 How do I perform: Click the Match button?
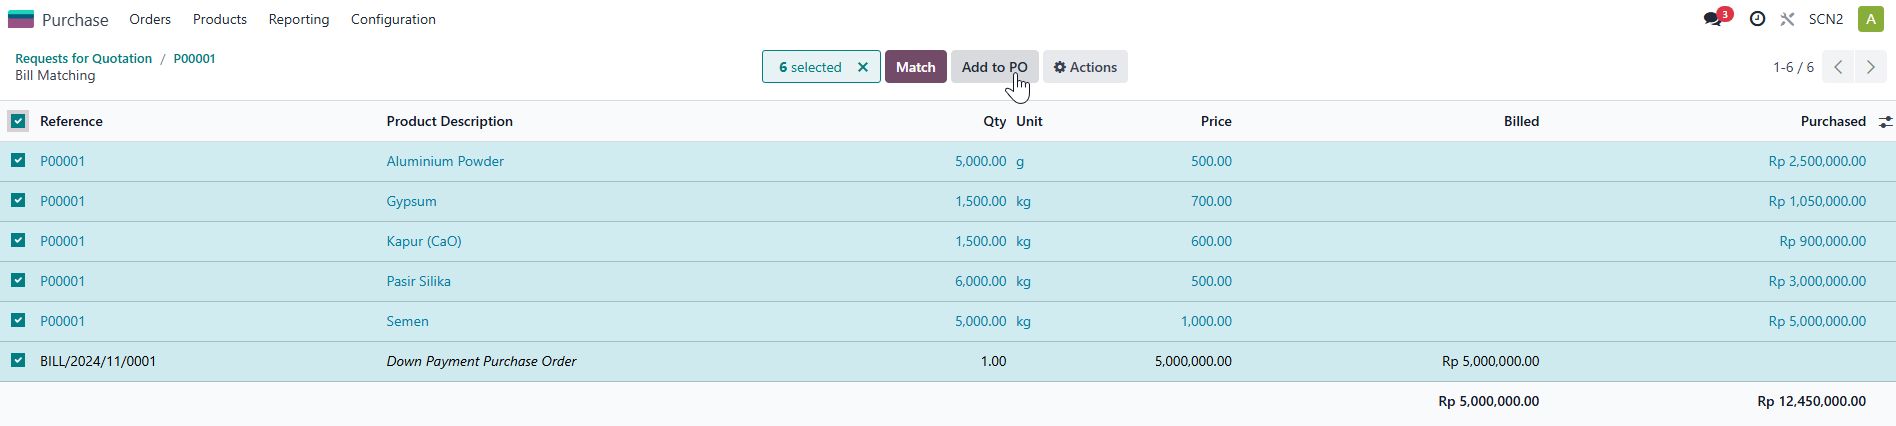click(x=915, y=67)
